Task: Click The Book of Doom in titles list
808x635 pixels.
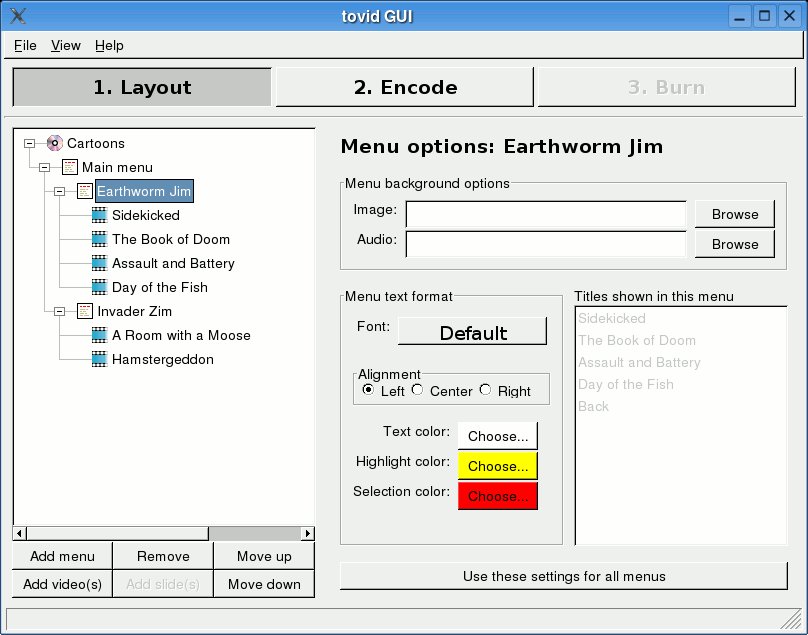Action: [637, 340]
